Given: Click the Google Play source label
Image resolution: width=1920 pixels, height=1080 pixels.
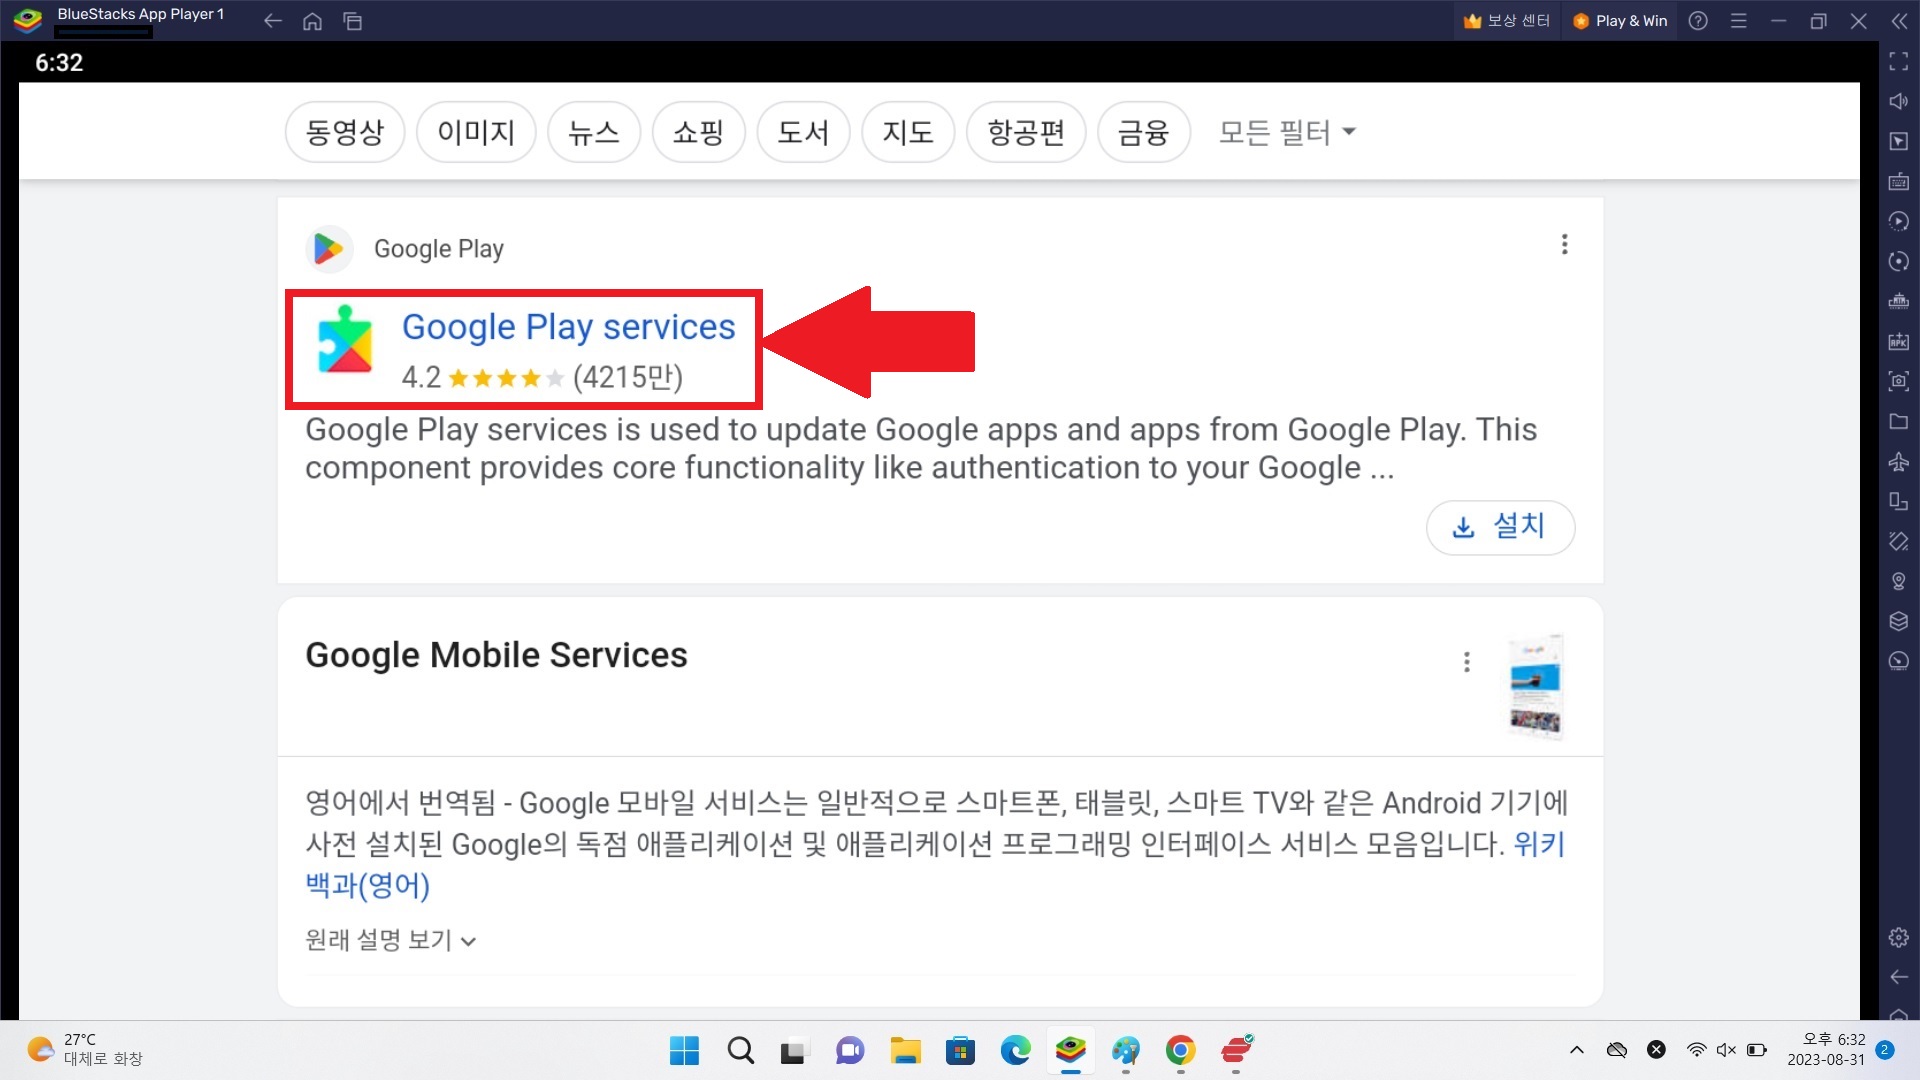Looking at the screenshot, I should [x=438, y=249].
